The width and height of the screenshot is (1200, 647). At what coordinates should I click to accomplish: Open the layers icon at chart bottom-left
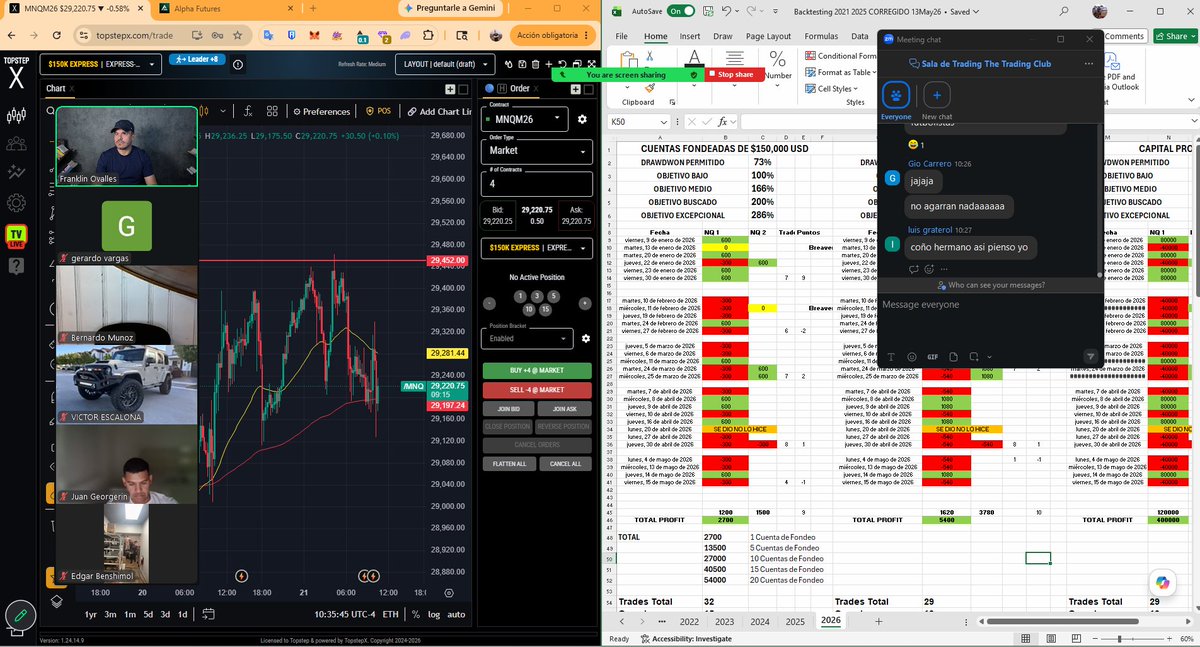point(57,601)
